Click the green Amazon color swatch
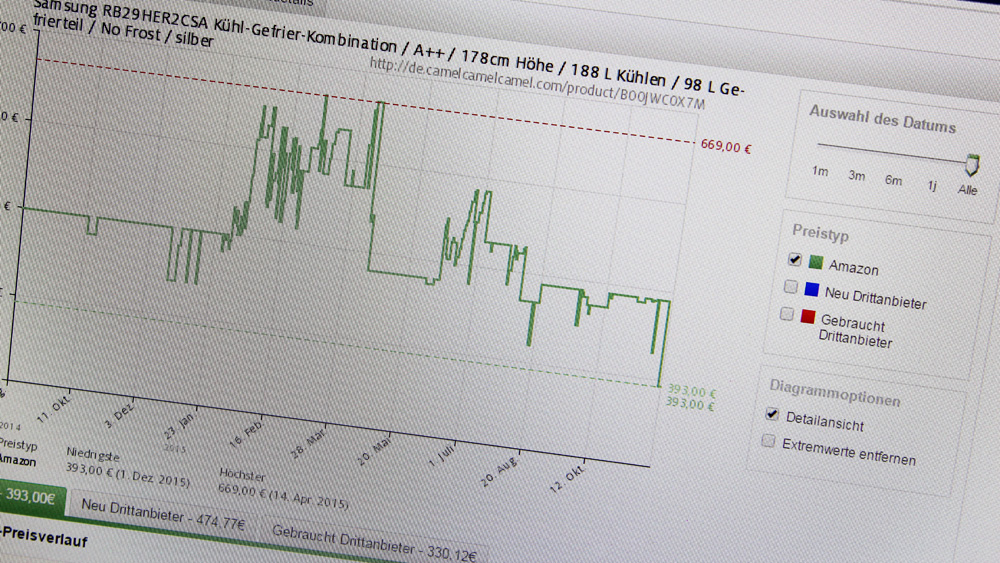The height and width of the screenshot is (563, 1000). click(x=816, y=264)
